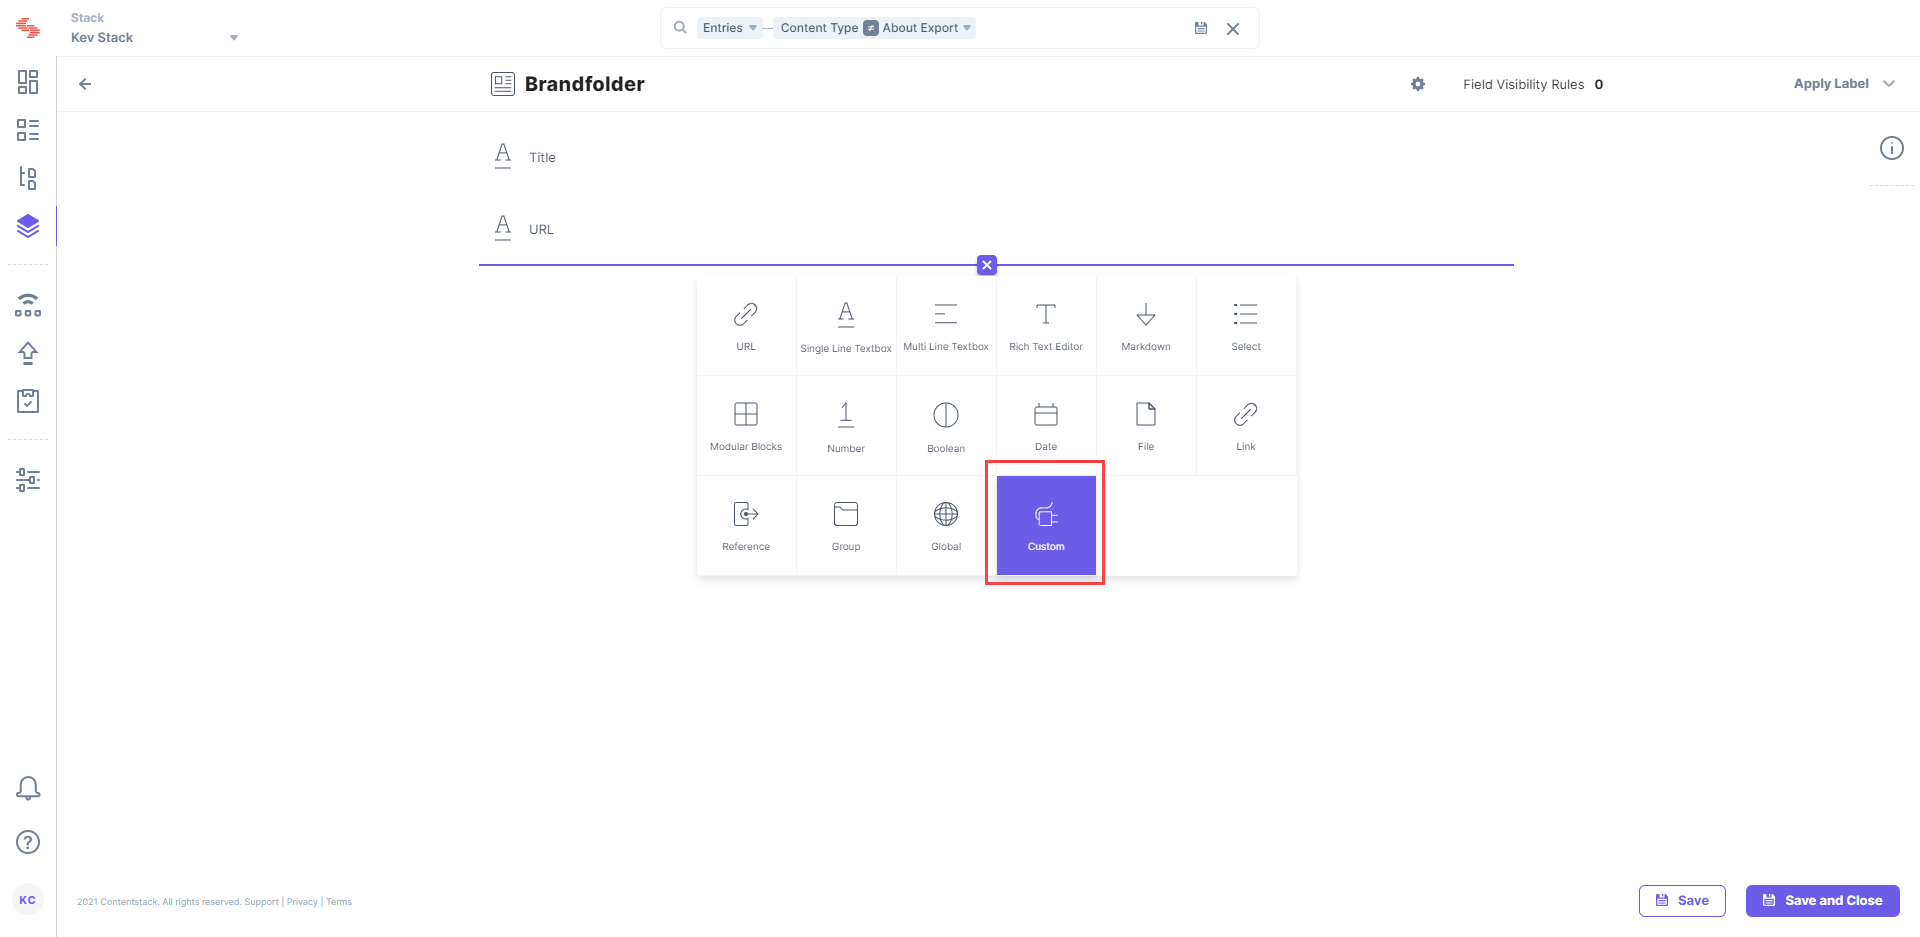This screenshot has width=1920, height=937.
Task: Open the Content Models layers icon
Action: [28, 226]
